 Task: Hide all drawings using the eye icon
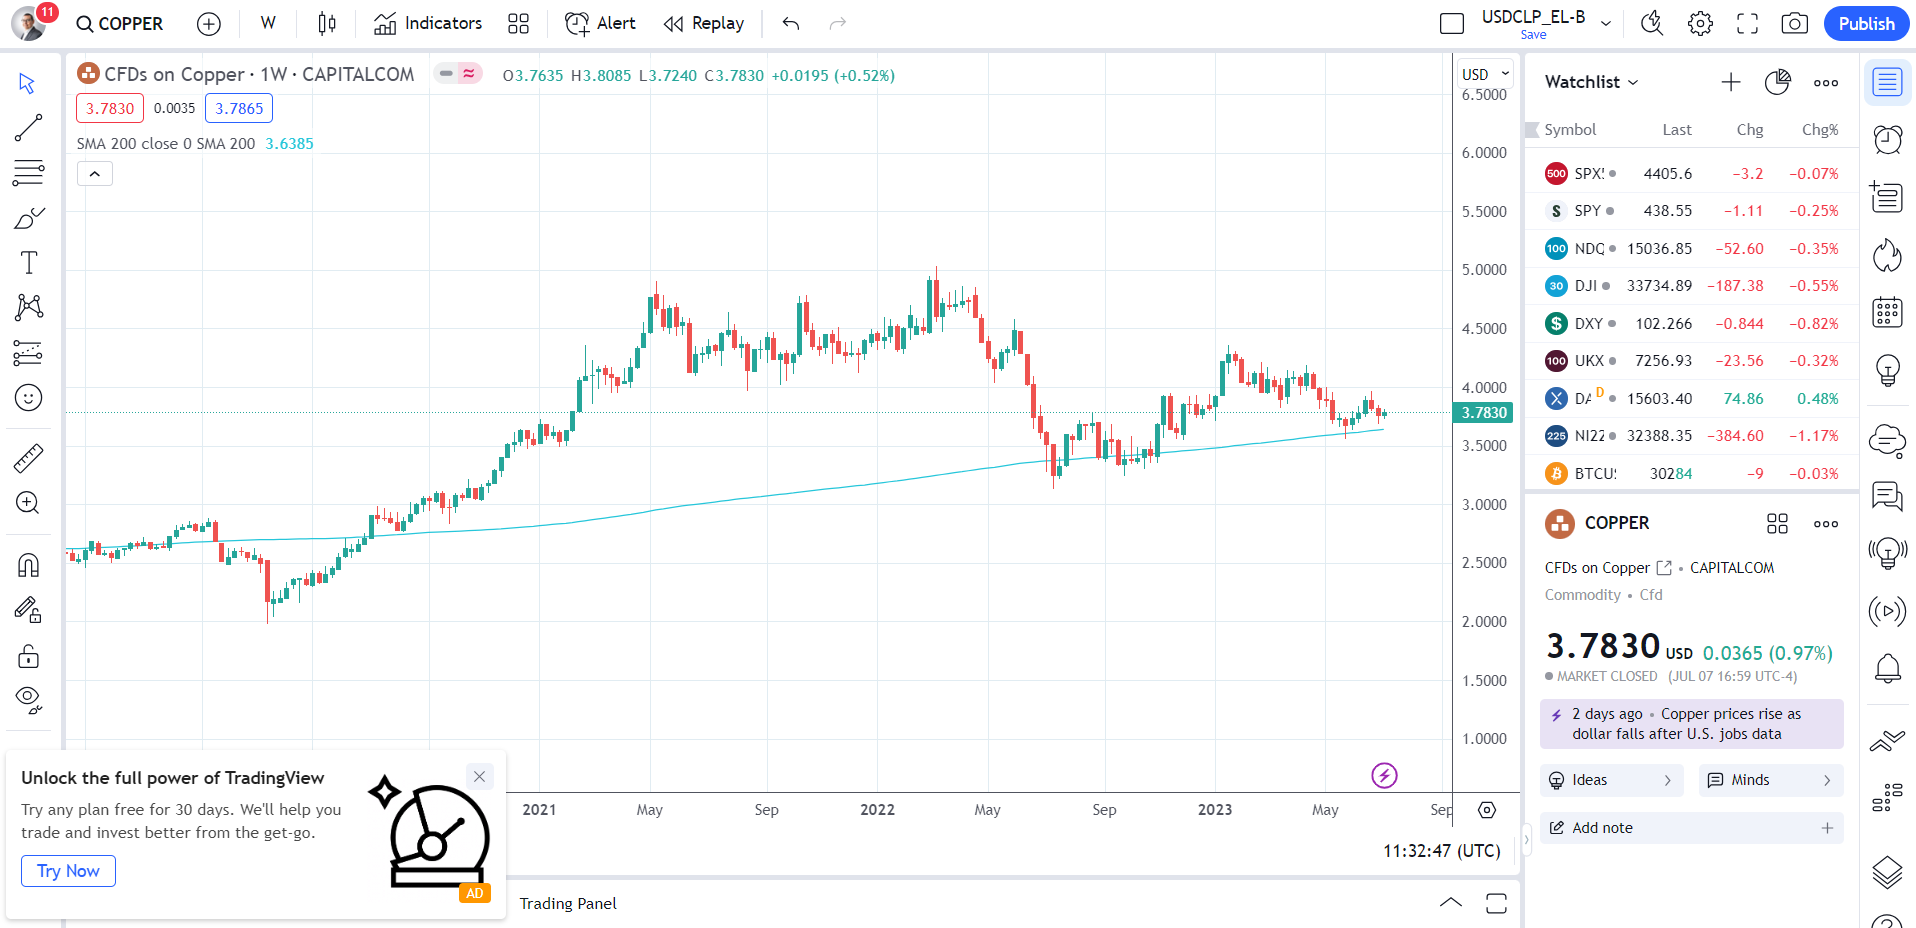(29, 698)
